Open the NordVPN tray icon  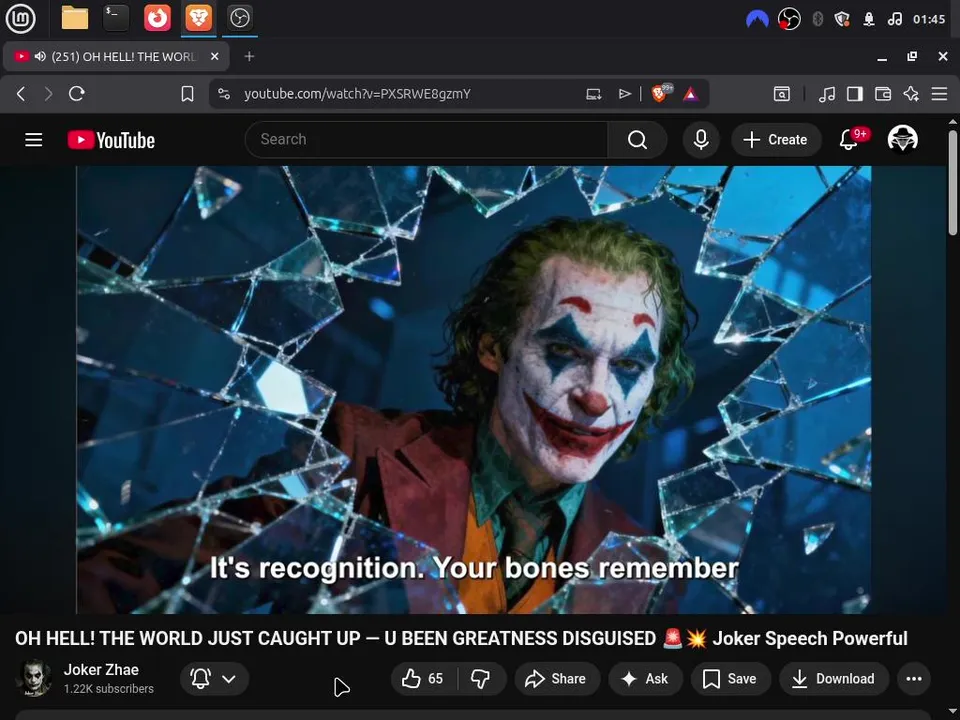pos(757,20)
